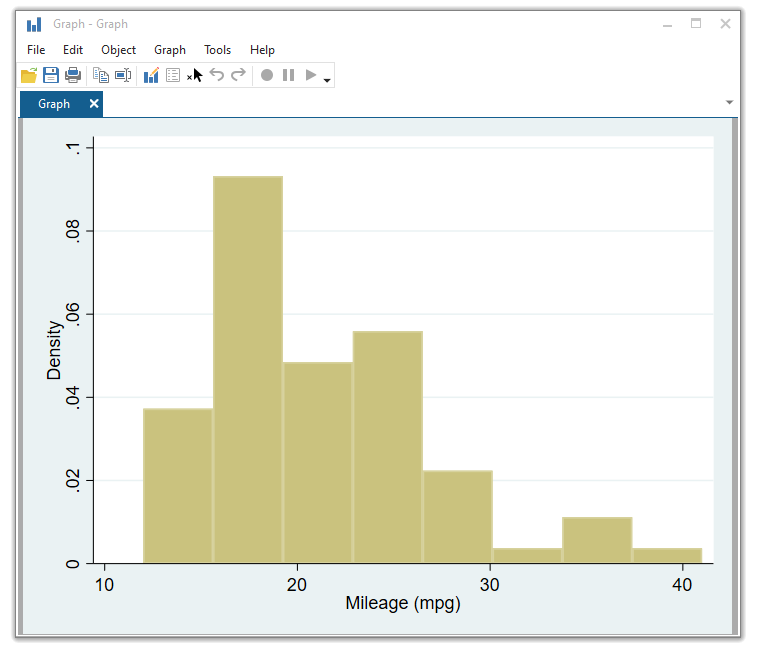The width and height of the screenshot is (764, 651).
Task: Open the Tools menu
Action: tap(217, 50)
